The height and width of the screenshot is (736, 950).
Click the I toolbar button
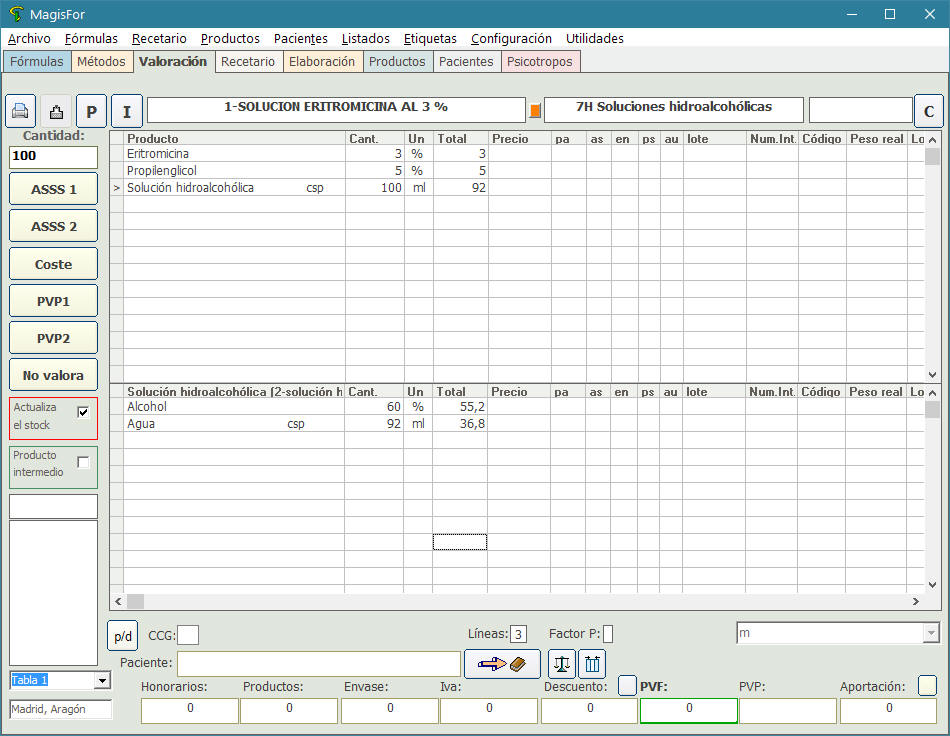click(127, 111)
